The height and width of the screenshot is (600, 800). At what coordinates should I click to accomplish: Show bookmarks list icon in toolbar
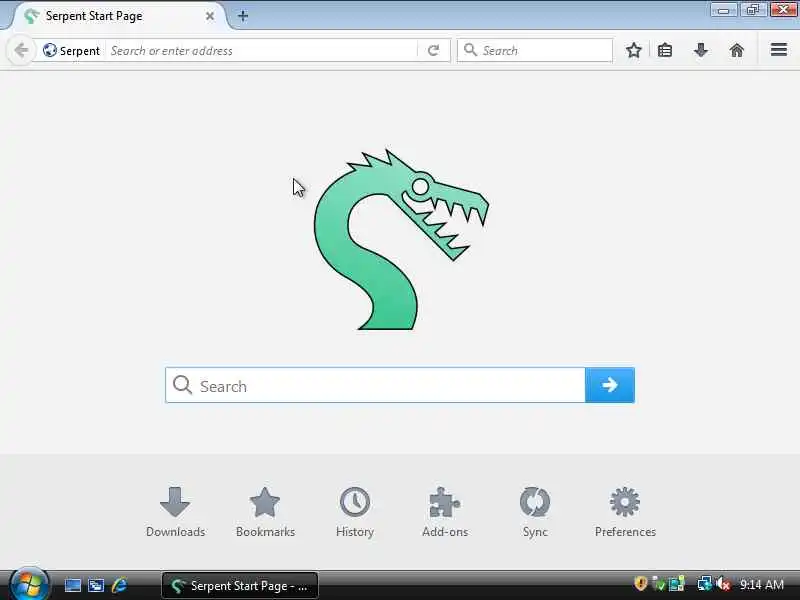(665, 51)
